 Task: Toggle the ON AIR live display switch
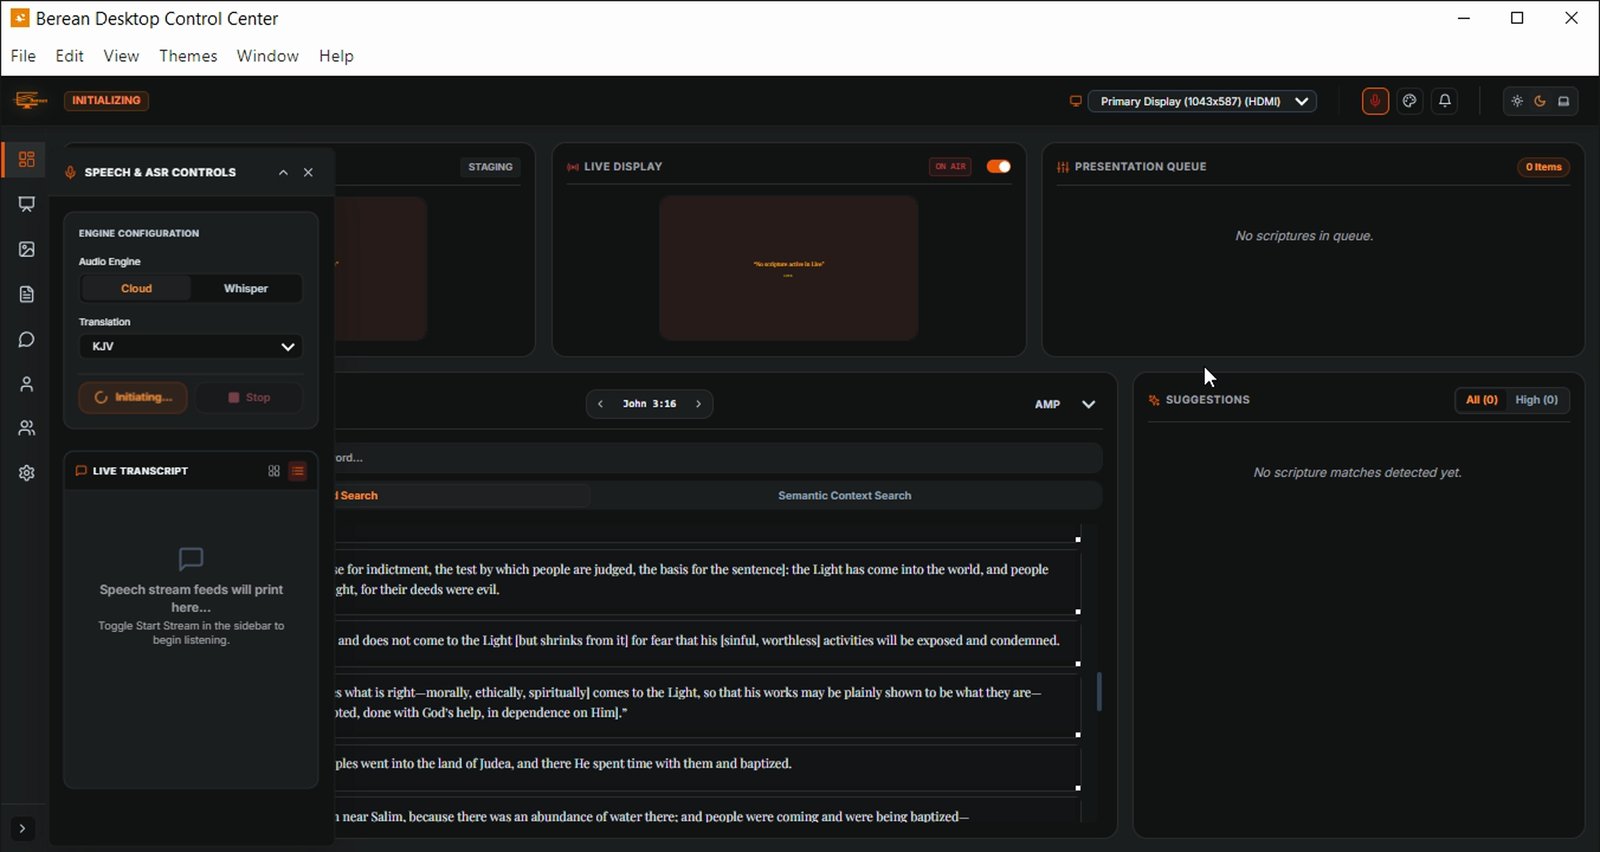coord(999,166)
